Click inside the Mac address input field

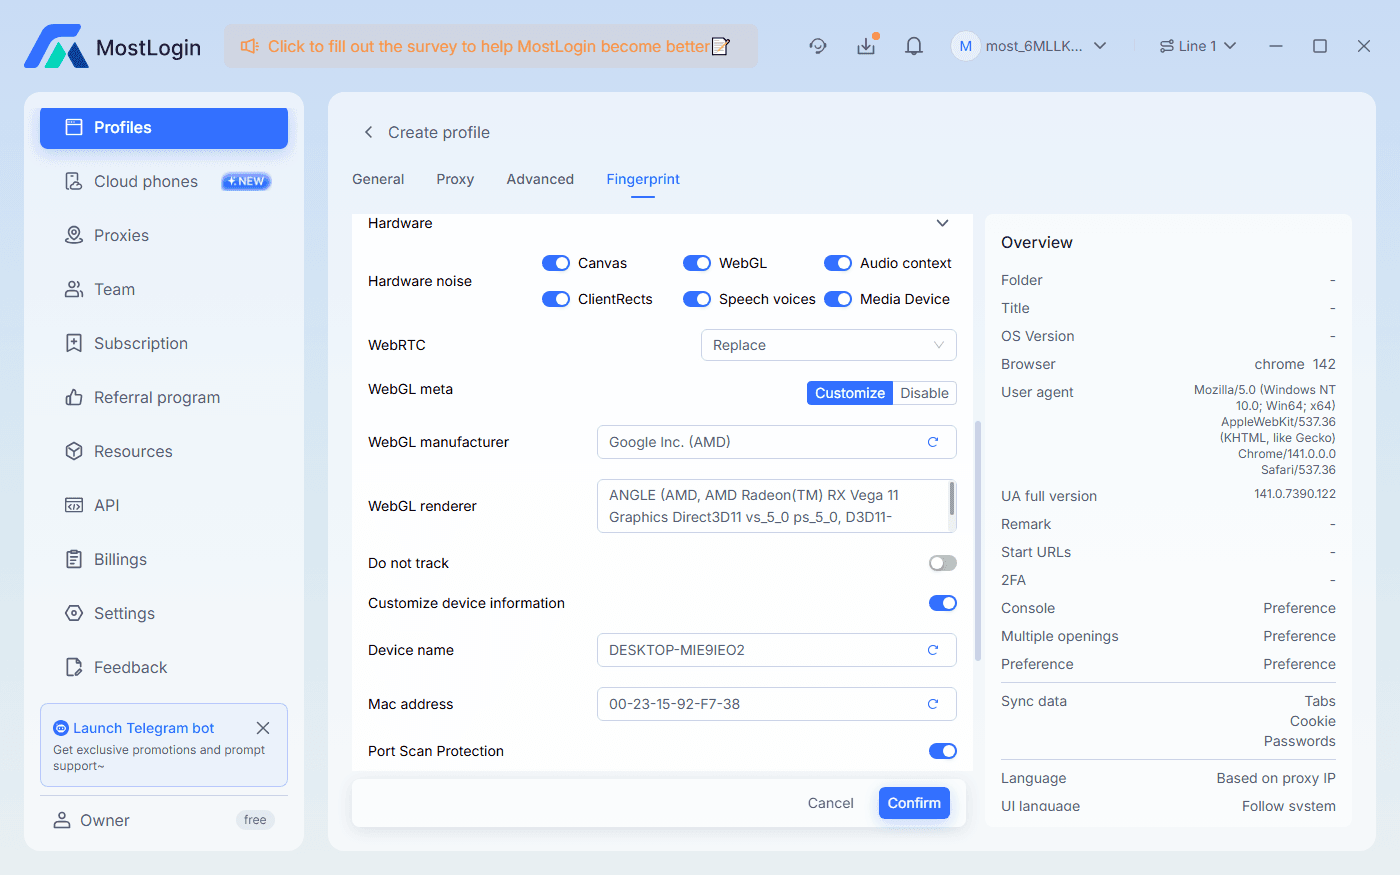point(760,704)
